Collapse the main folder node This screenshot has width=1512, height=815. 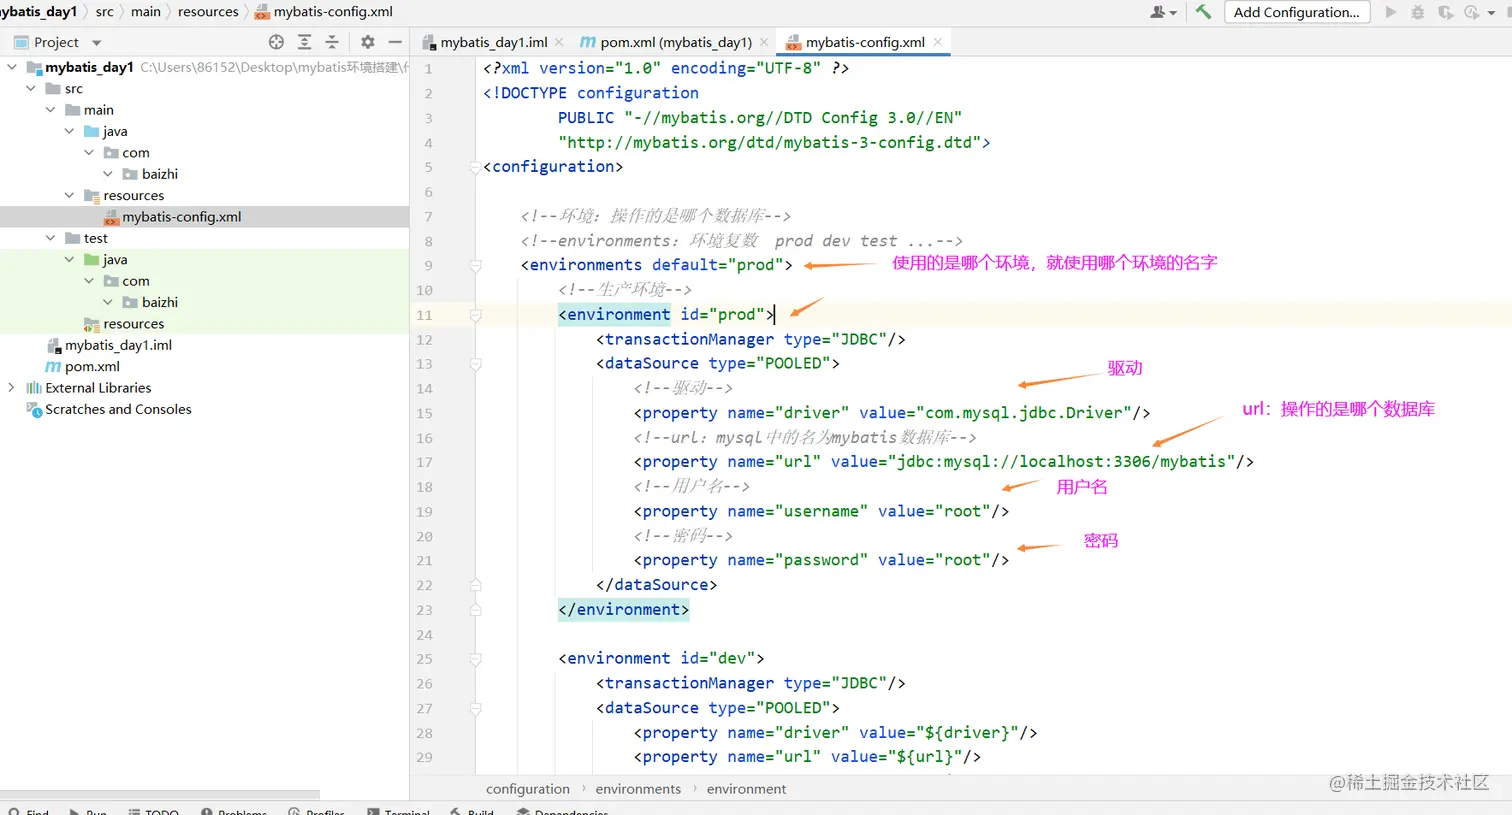pos(50,110)
